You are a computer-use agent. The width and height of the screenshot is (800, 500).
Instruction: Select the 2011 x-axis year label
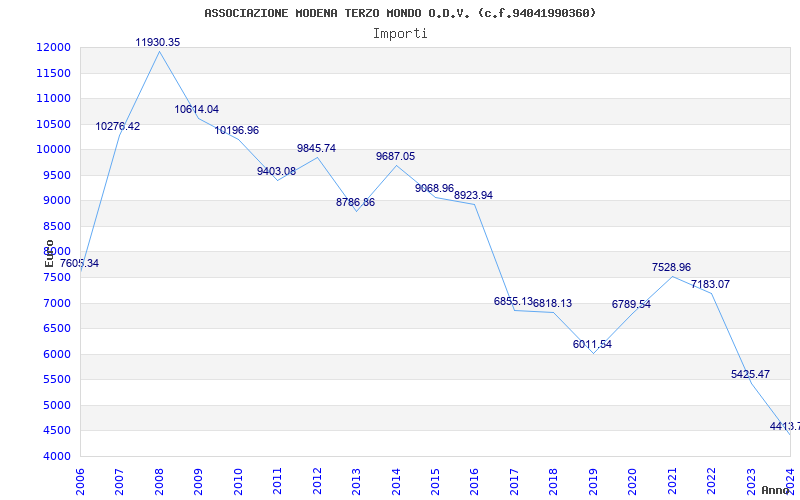click(278, 482)
